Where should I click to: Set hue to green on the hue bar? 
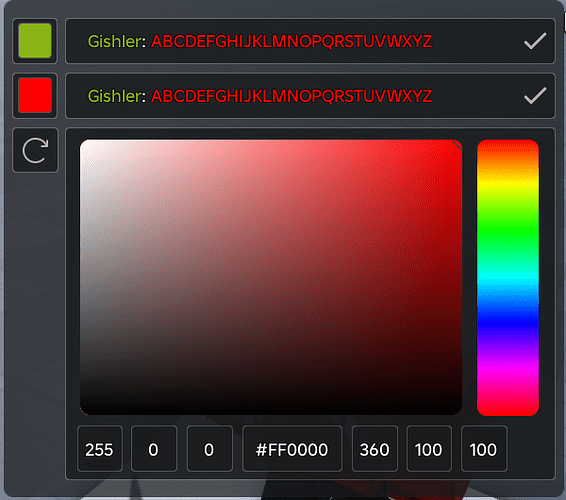click(x=508, y=231)
